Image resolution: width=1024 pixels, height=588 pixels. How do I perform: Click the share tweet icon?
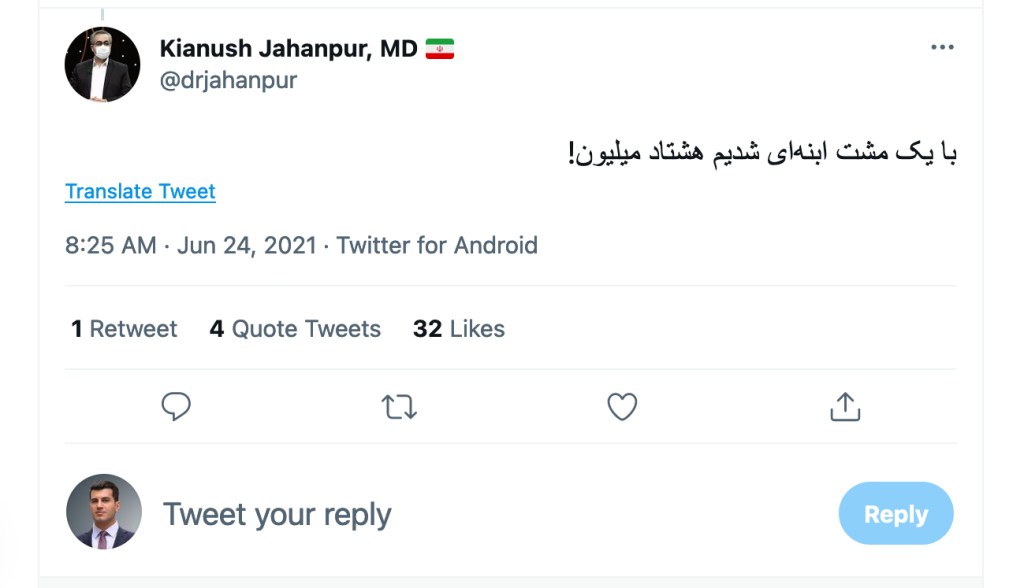(845, 406)
